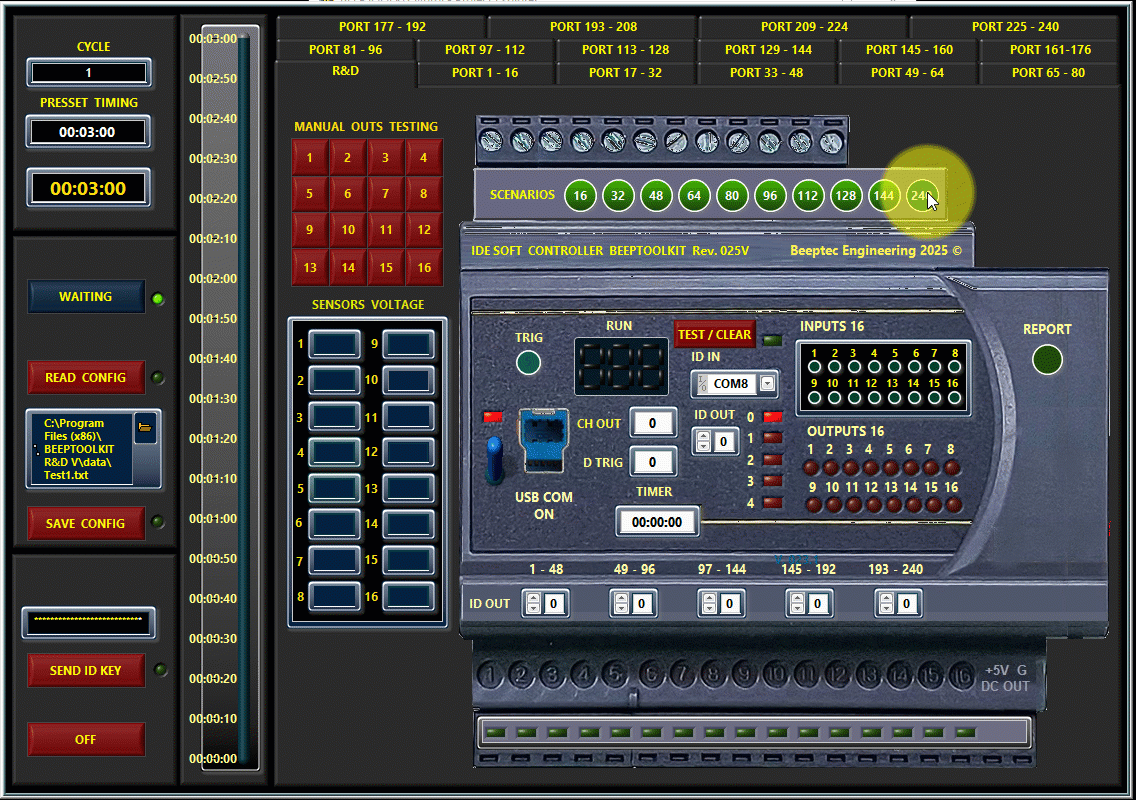Click sensor voltage 16 display box
Screen dimensions: 1136x800
tap(409, 596)
